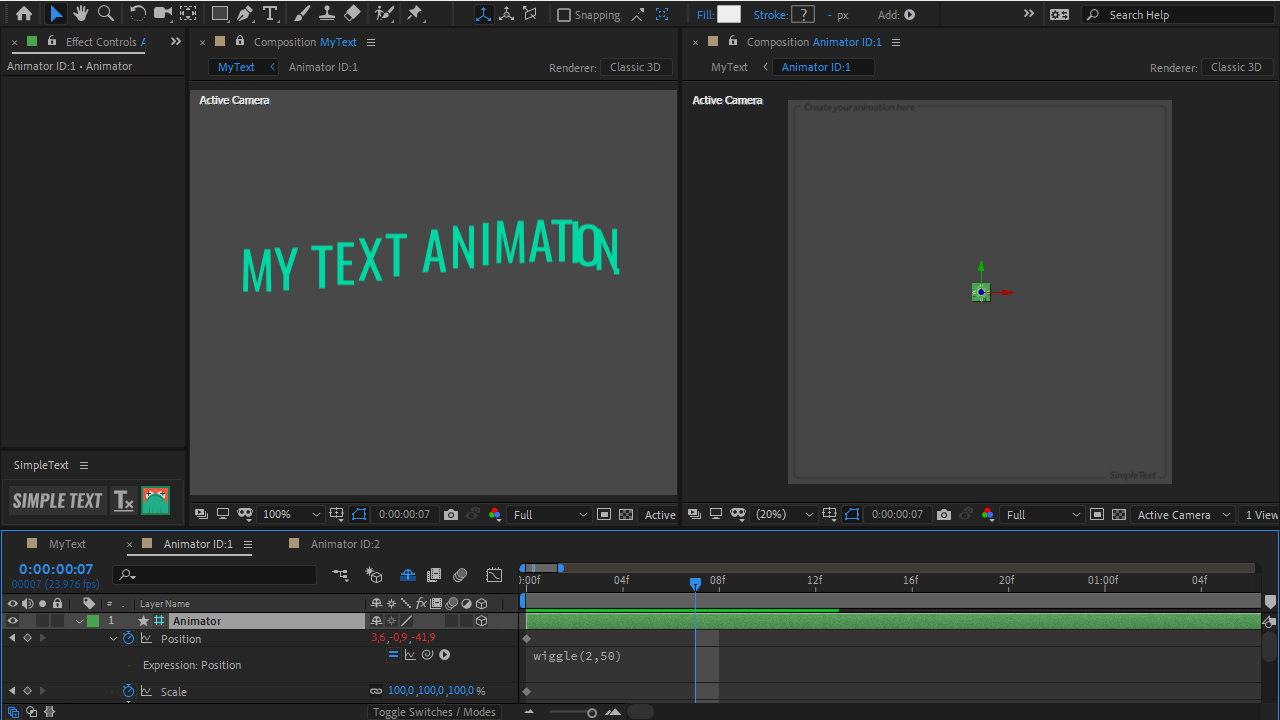This screenshot has width=1280, height=720.
Task: Open Full resolution dropdown in right viewer
Action: point(1043,514)
